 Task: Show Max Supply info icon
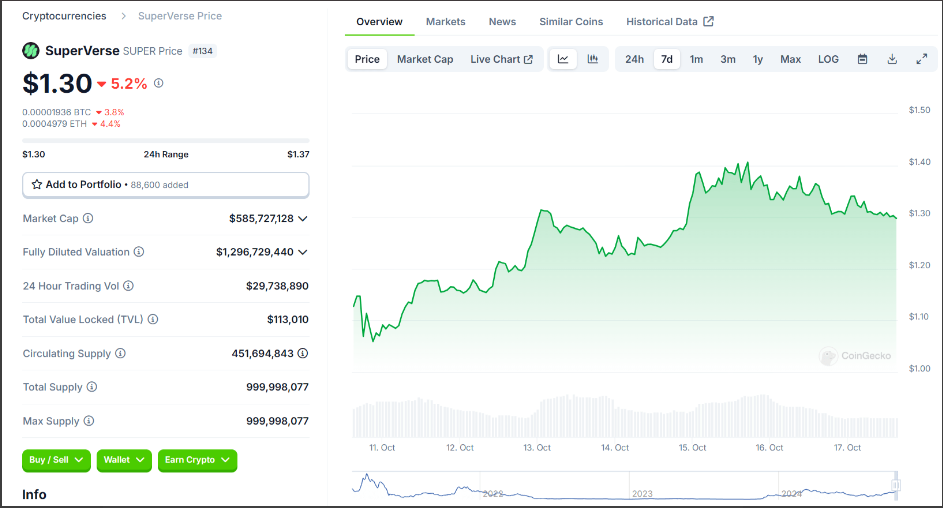[x=88, y=421]
